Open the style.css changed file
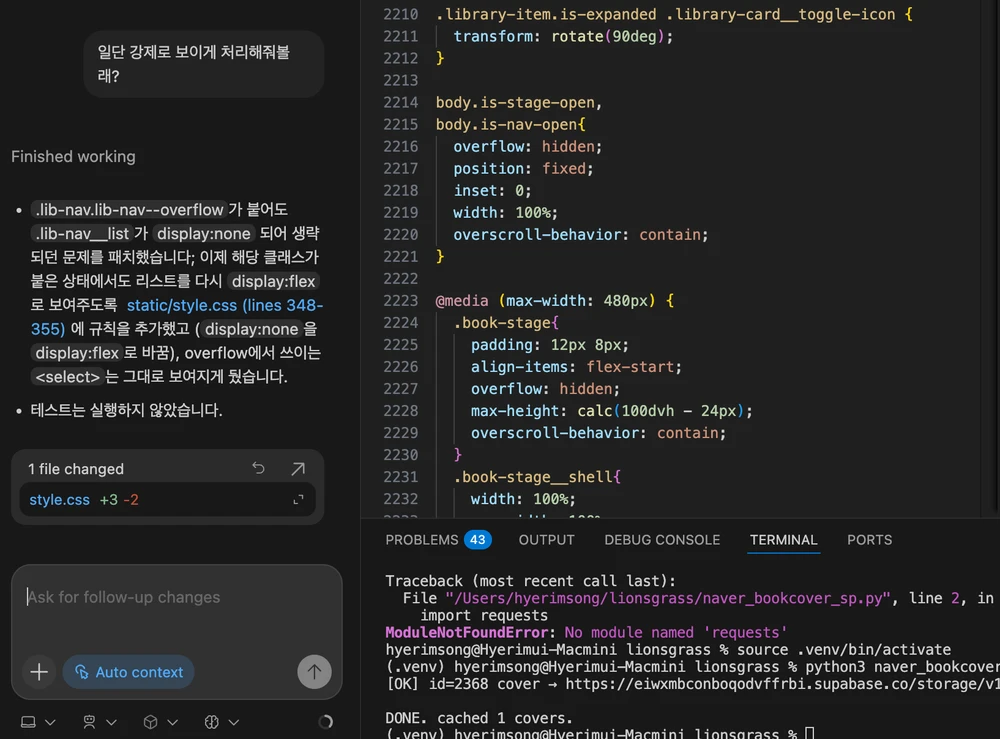The width and height of the screenshot is (1000, 739). click(x=59, y=500)
